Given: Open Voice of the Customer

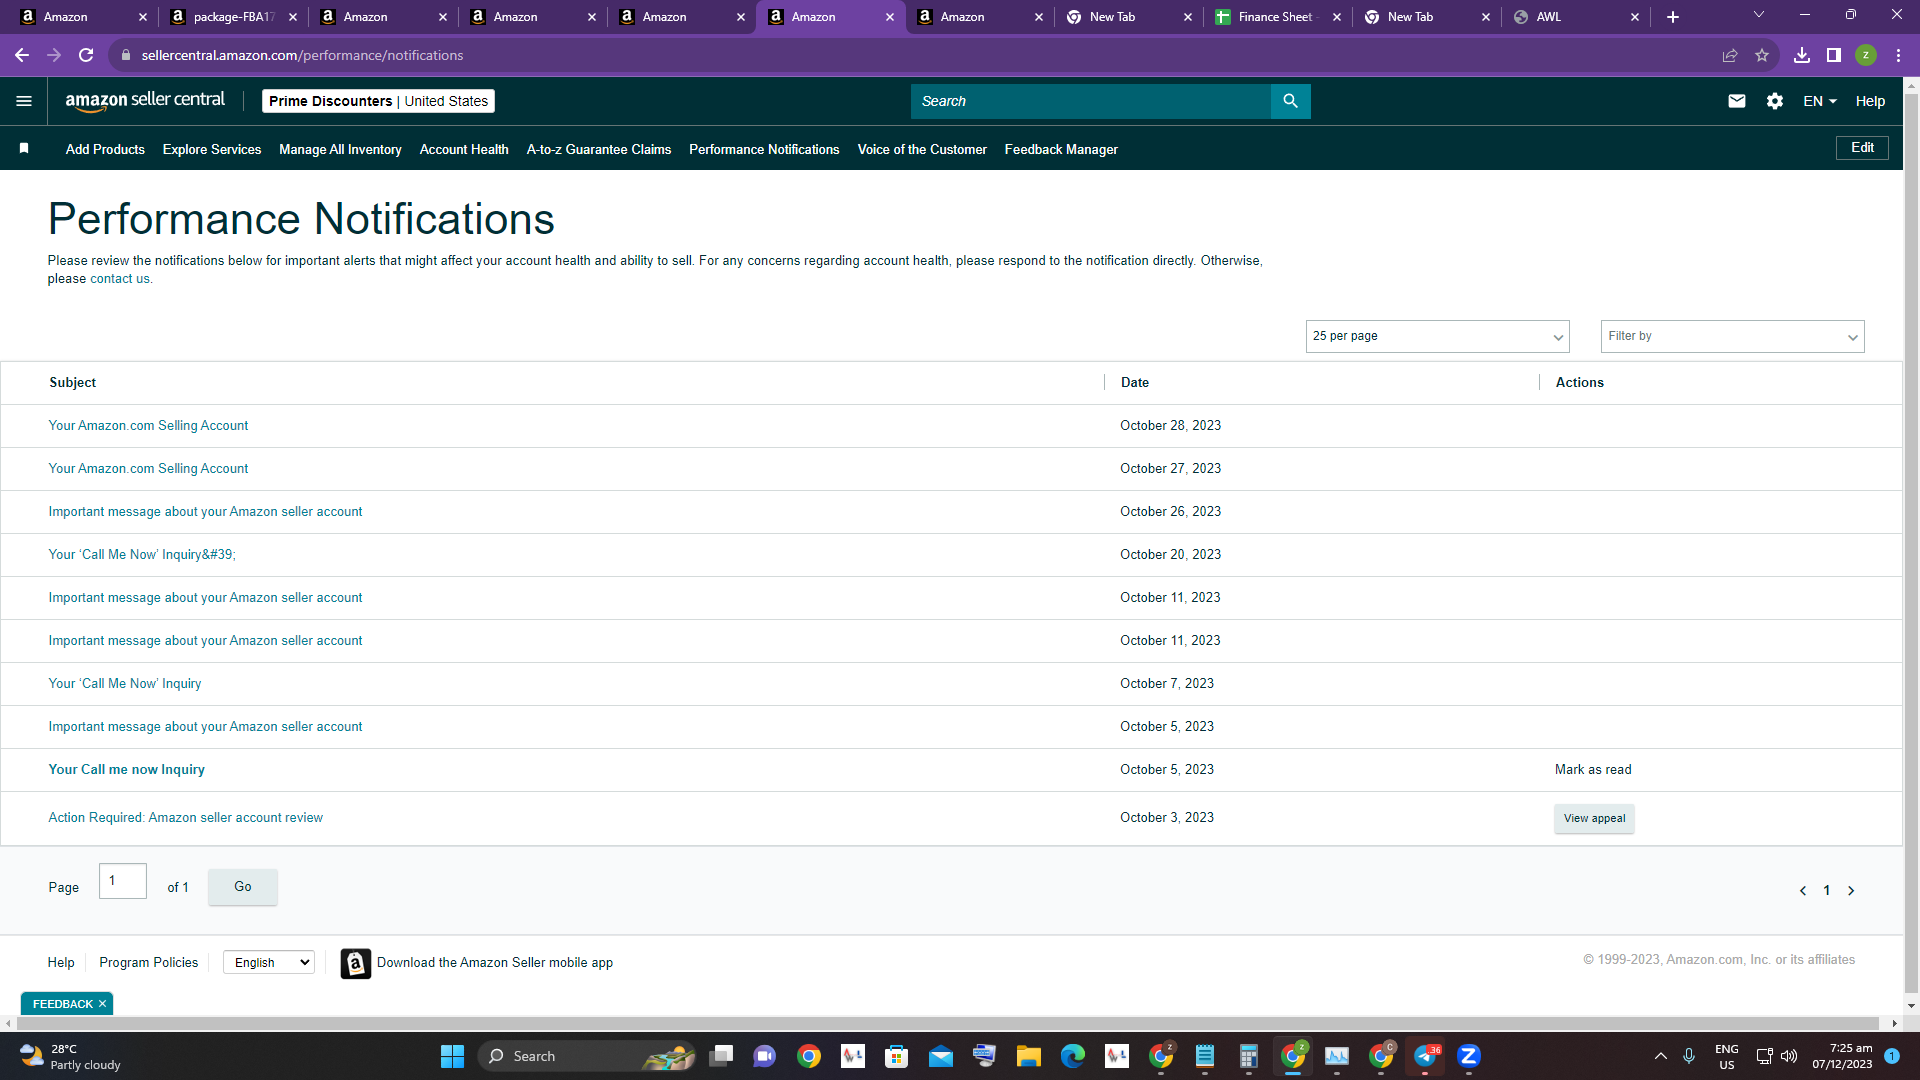Looking at the screenshot, I should [922, 149].
